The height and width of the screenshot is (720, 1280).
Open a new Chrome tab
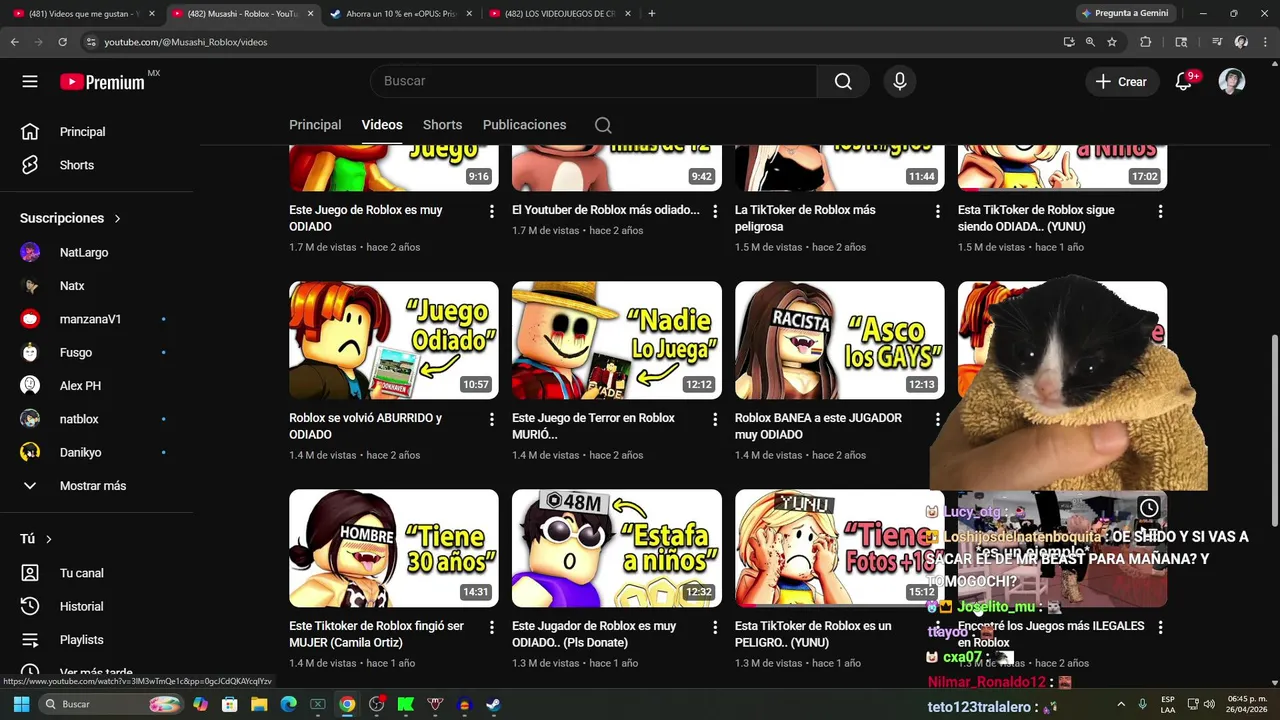tap(651, 13)
